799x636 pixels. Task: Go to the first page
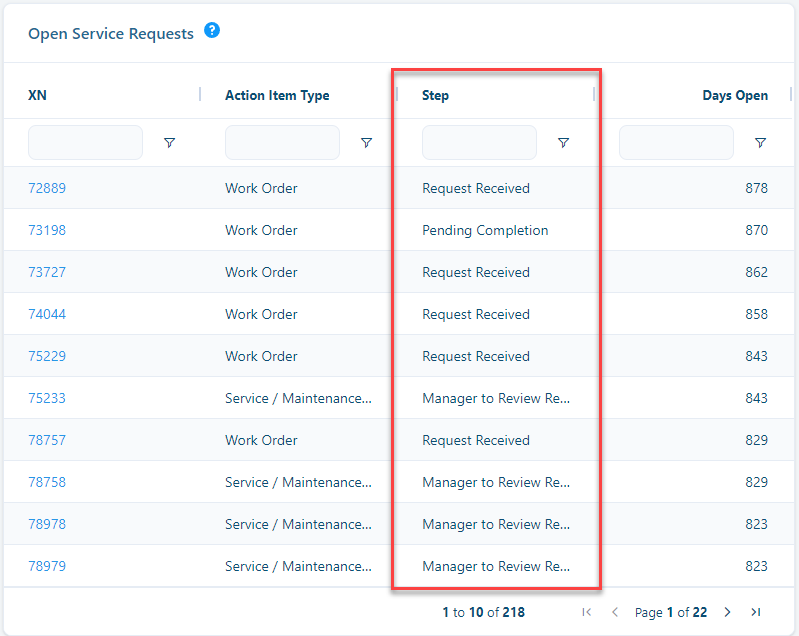click(587, 612)
